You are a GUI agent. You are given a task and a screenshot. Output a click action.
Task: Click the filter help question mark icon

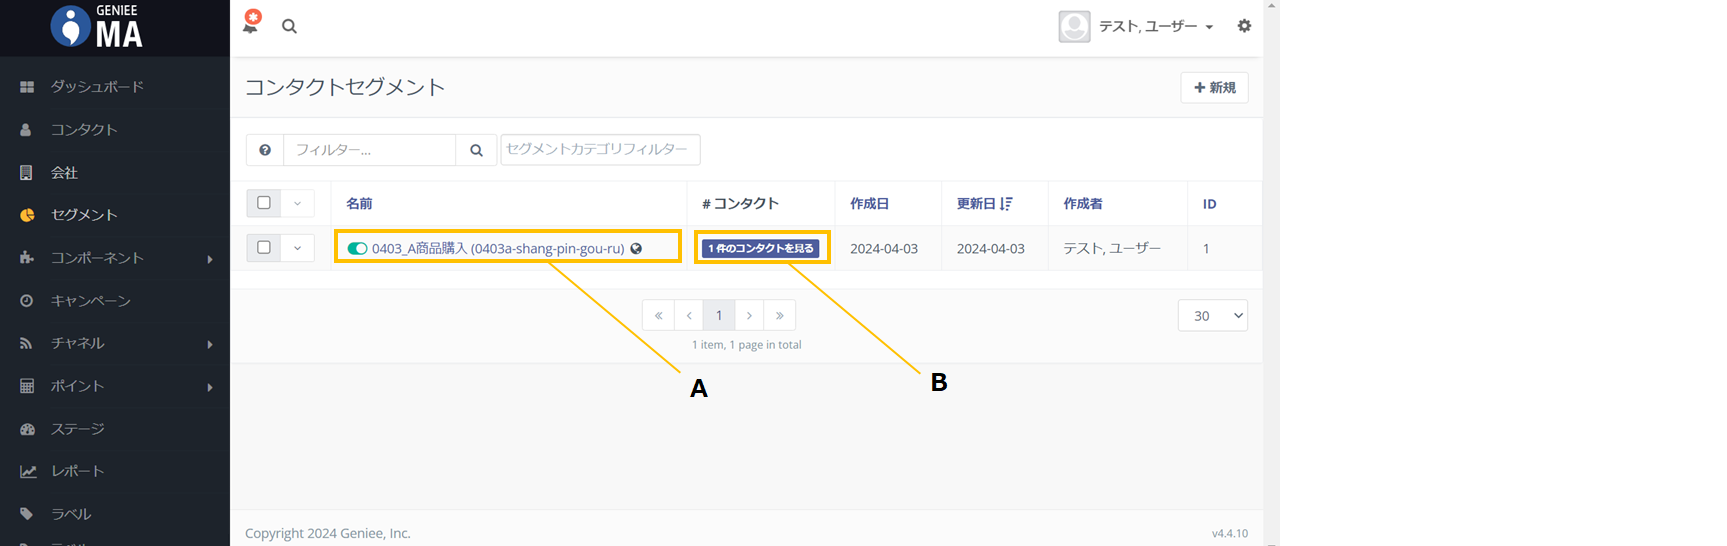point(265,150)
